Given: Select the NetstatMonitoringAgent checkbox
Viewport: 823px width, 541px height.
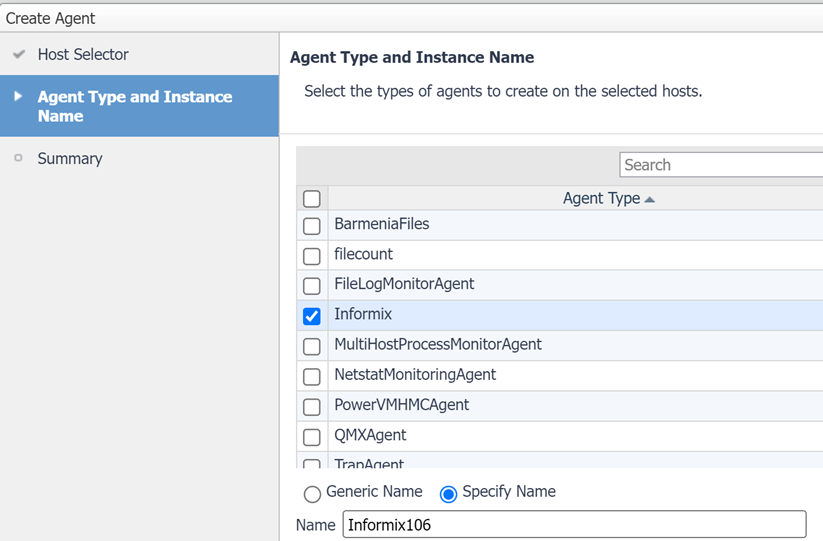Looking at the screenshot, I should click(312, 376).
